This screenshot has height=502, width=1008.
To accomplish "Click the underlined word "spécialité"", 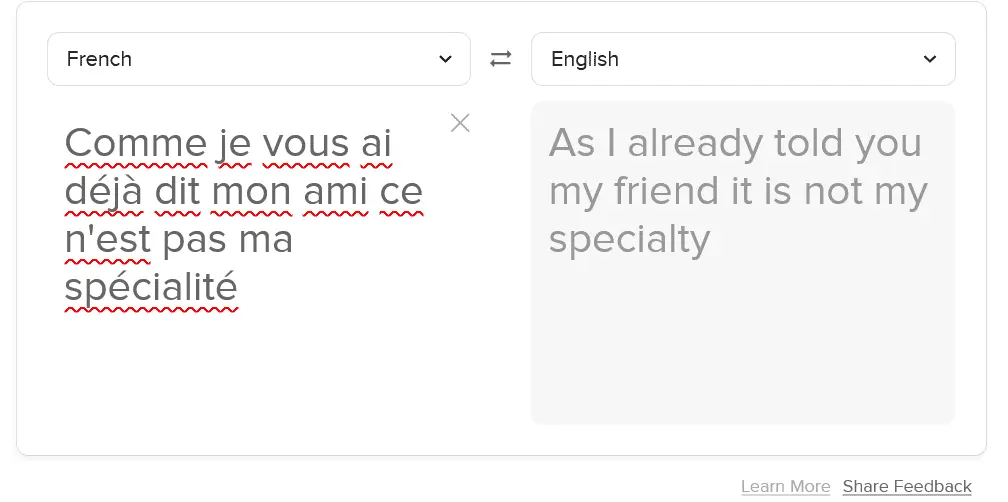I will click(151, 288).
